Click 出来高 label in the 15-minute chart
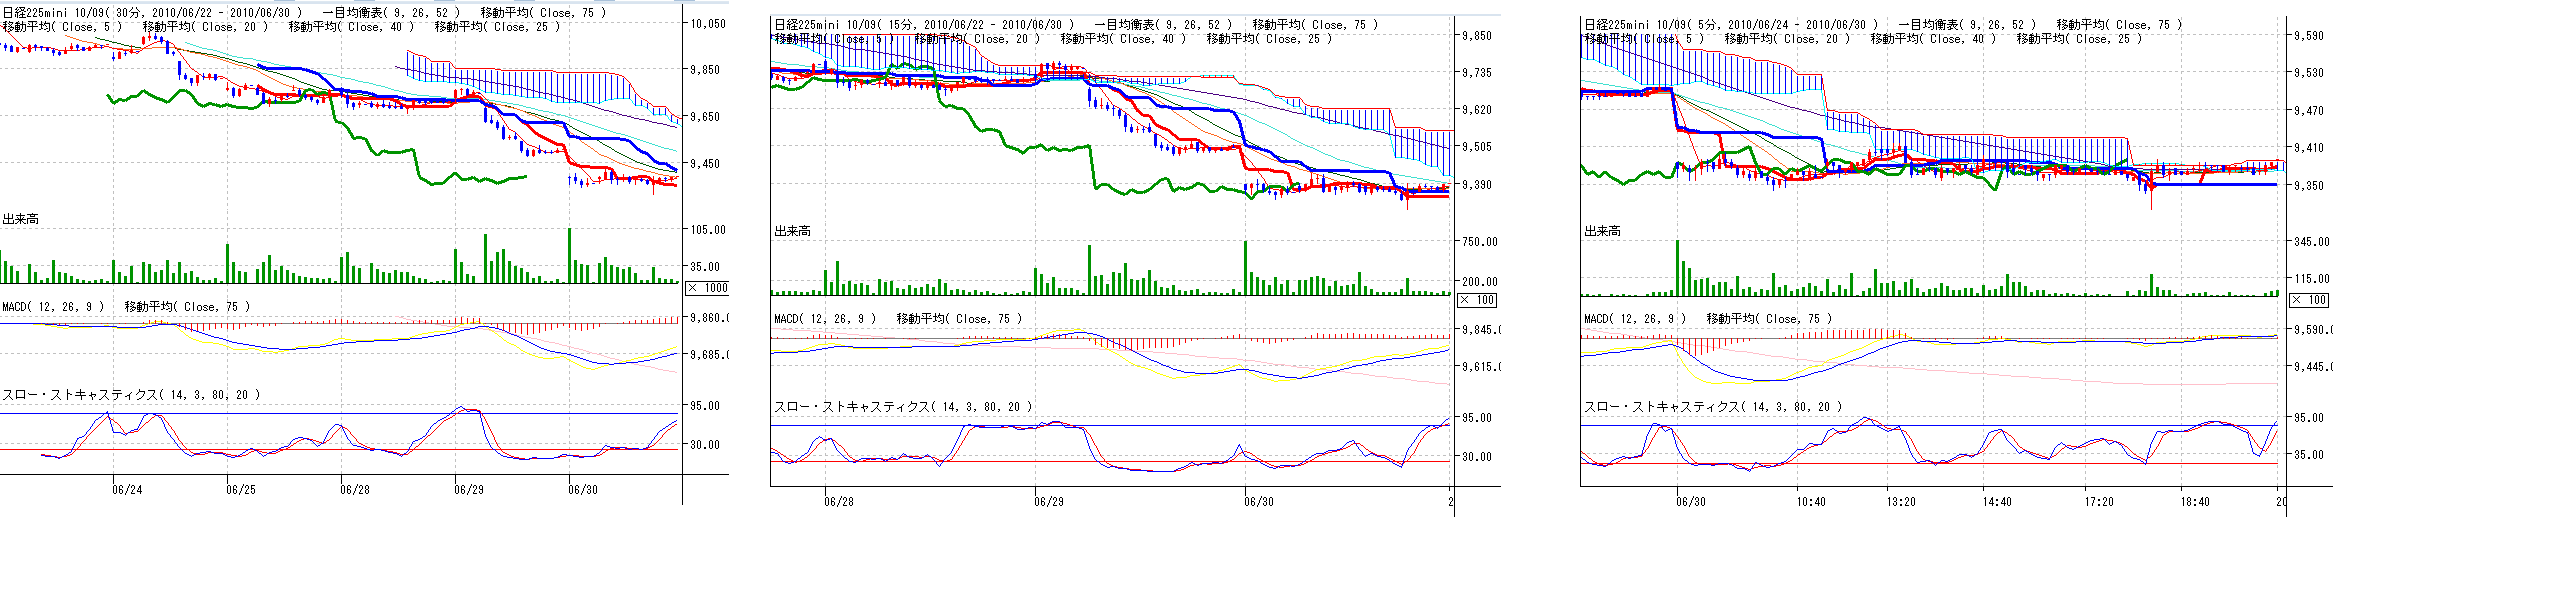The width and height of the screenshot is (2556, 596). (x=792, y=231)
